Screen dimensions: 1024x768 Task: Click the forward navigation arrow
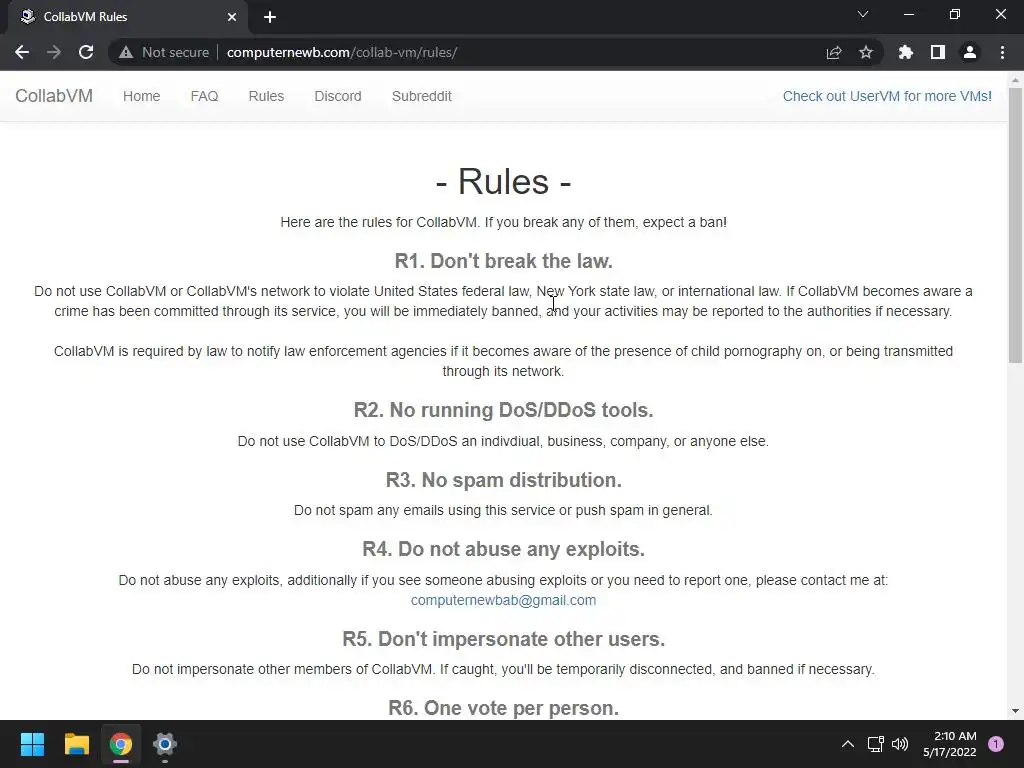[x=54, y=52]
